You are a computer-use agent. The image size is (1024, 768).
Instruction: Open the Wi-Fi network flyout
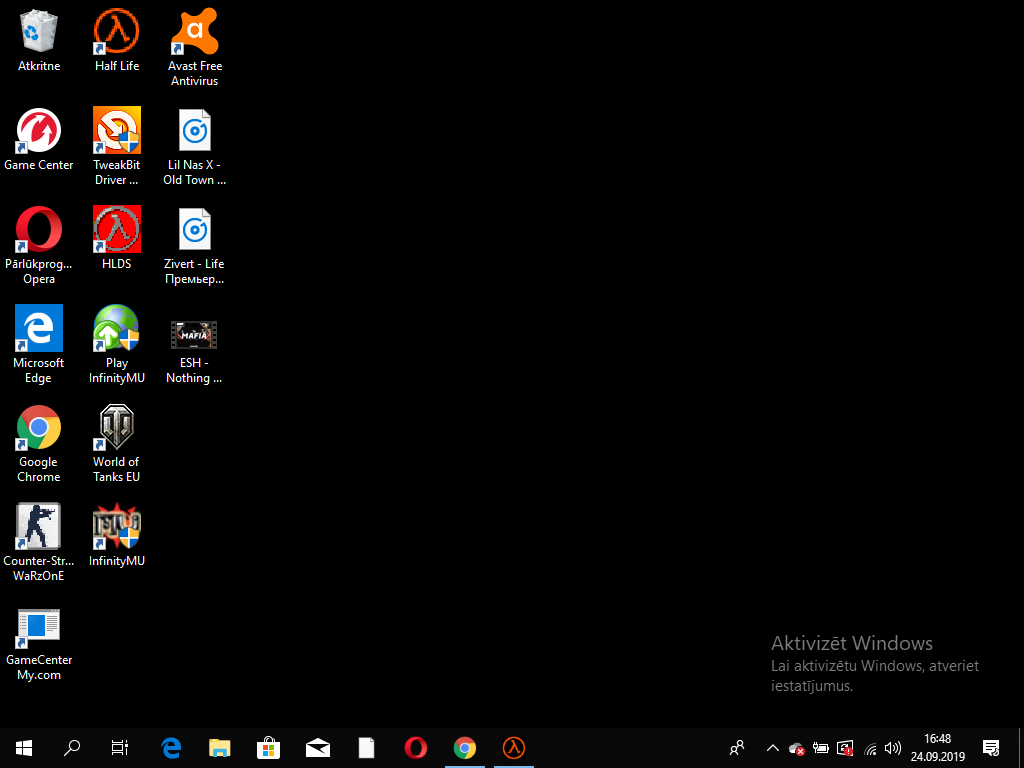click(870, 748)
